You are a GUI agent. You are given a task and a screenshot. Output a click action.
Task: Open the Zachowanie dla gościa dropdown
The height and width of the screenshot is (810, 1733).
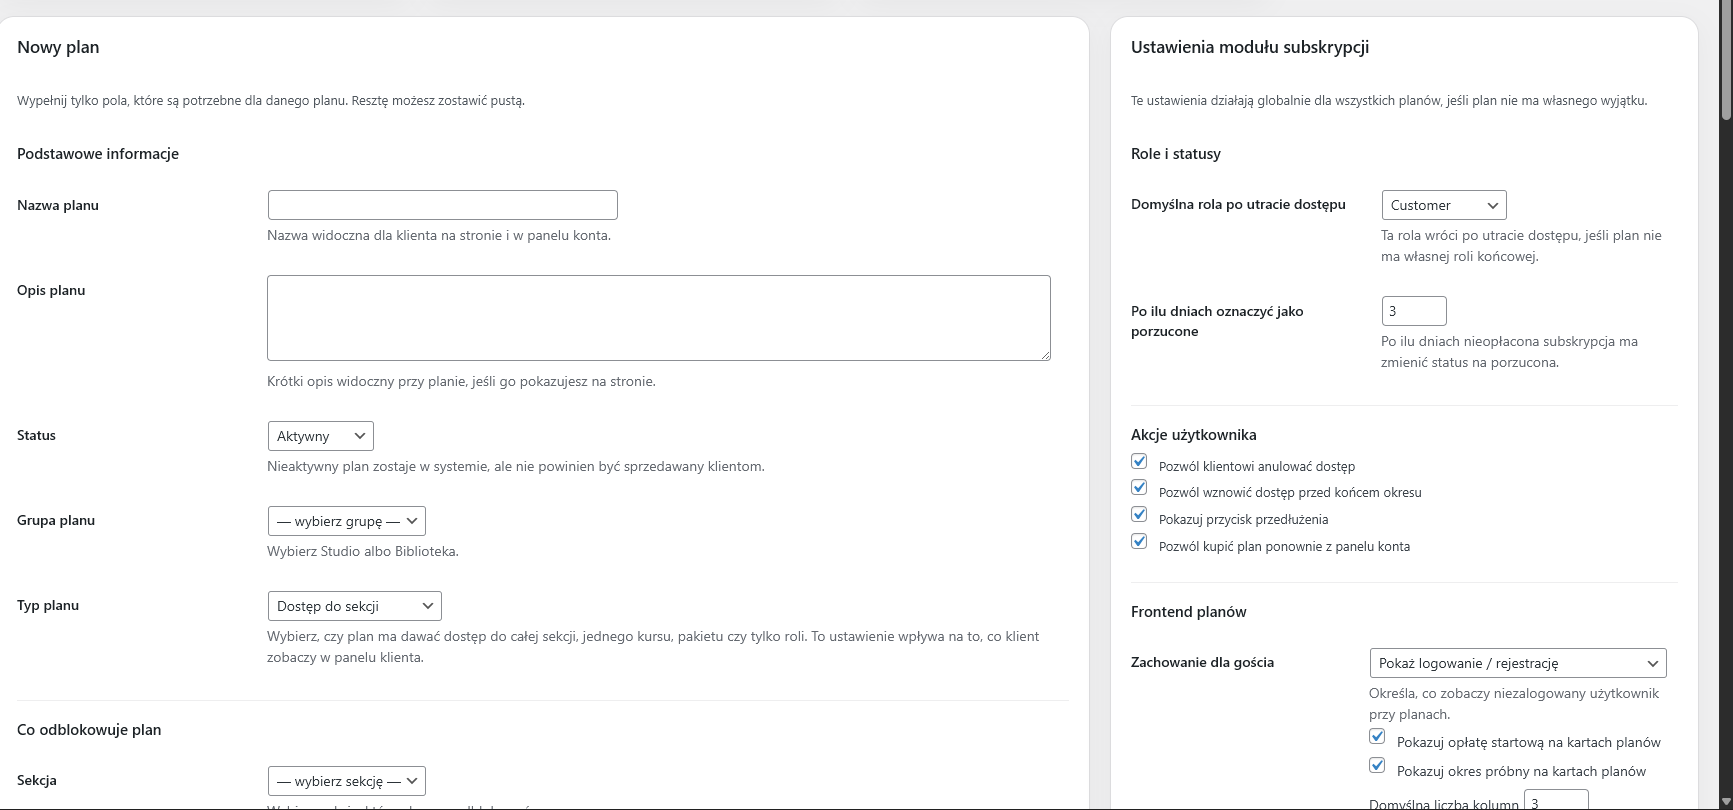[1517, 663]
